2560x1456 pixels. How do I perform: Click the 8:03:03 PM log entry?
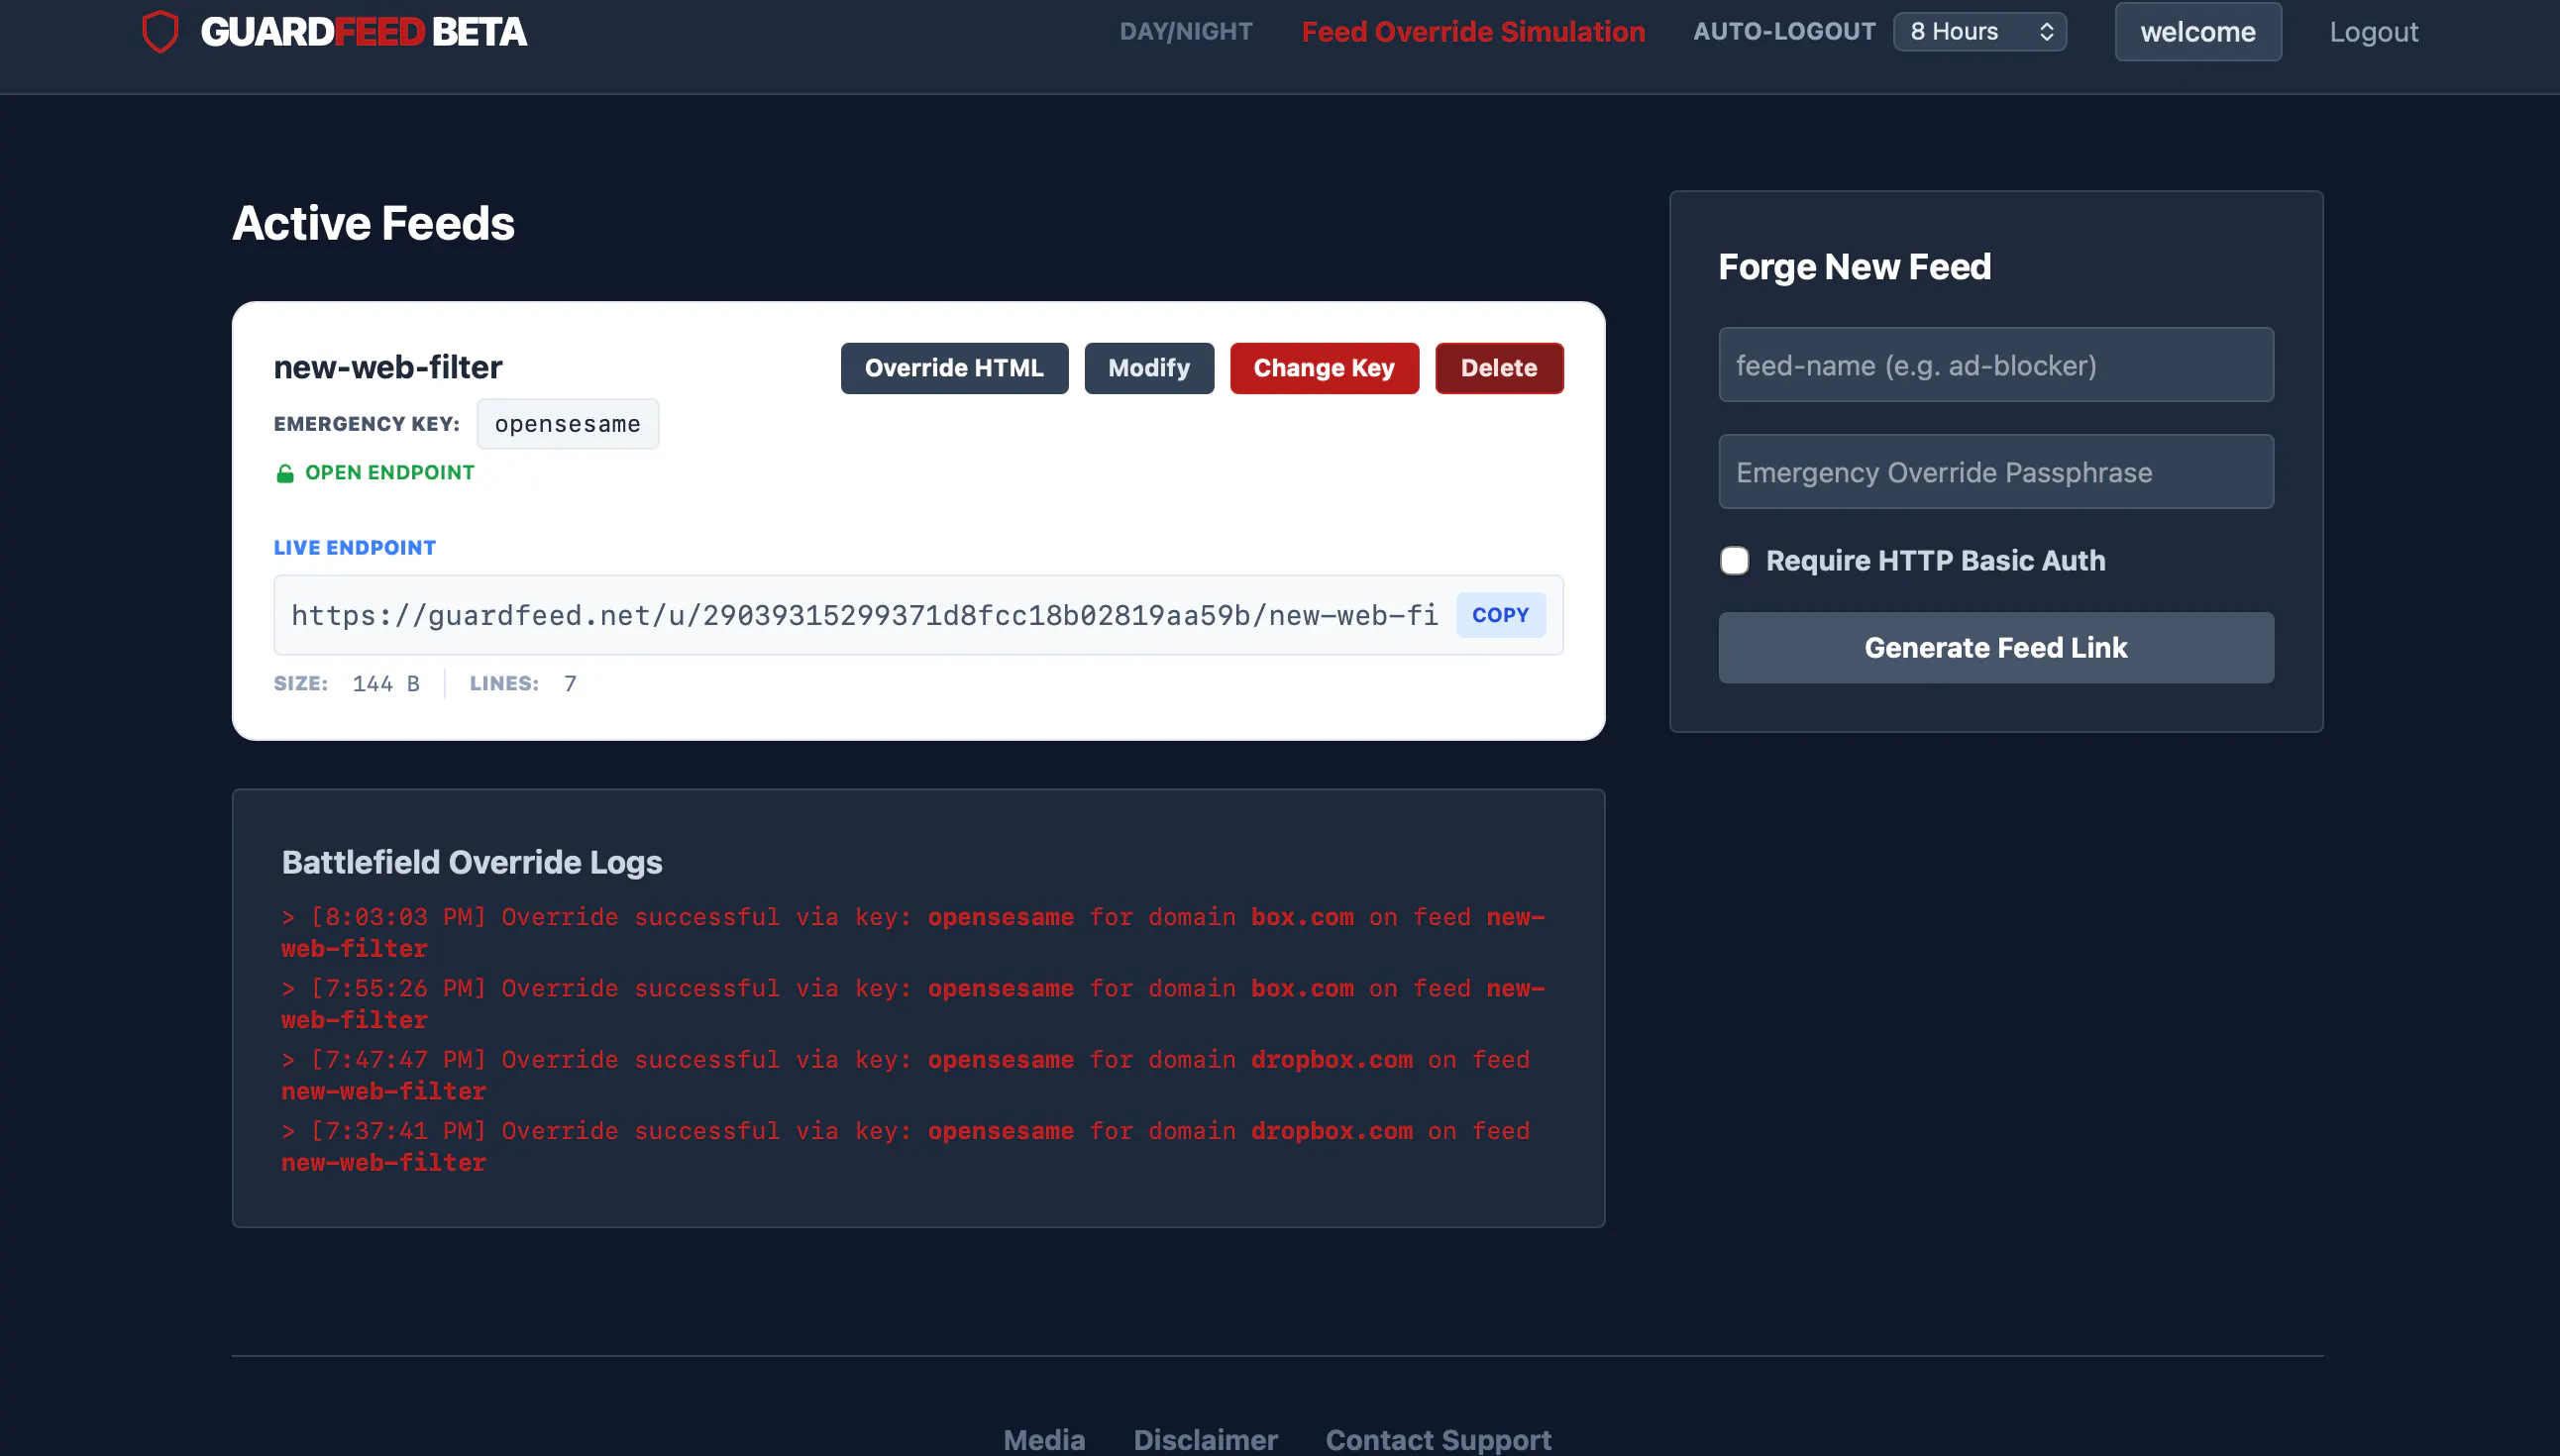(913, 933)
